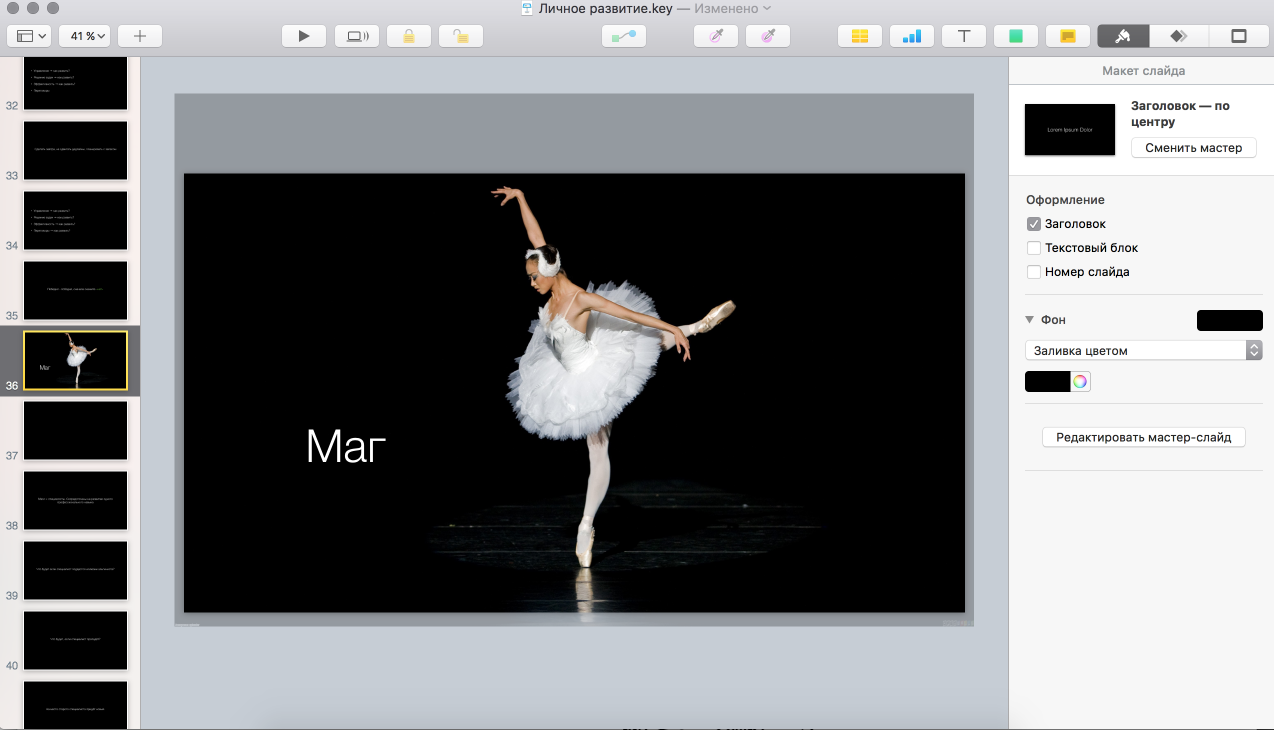
Task: Click the Личное развитие.key document title
Action: point(606,8)
